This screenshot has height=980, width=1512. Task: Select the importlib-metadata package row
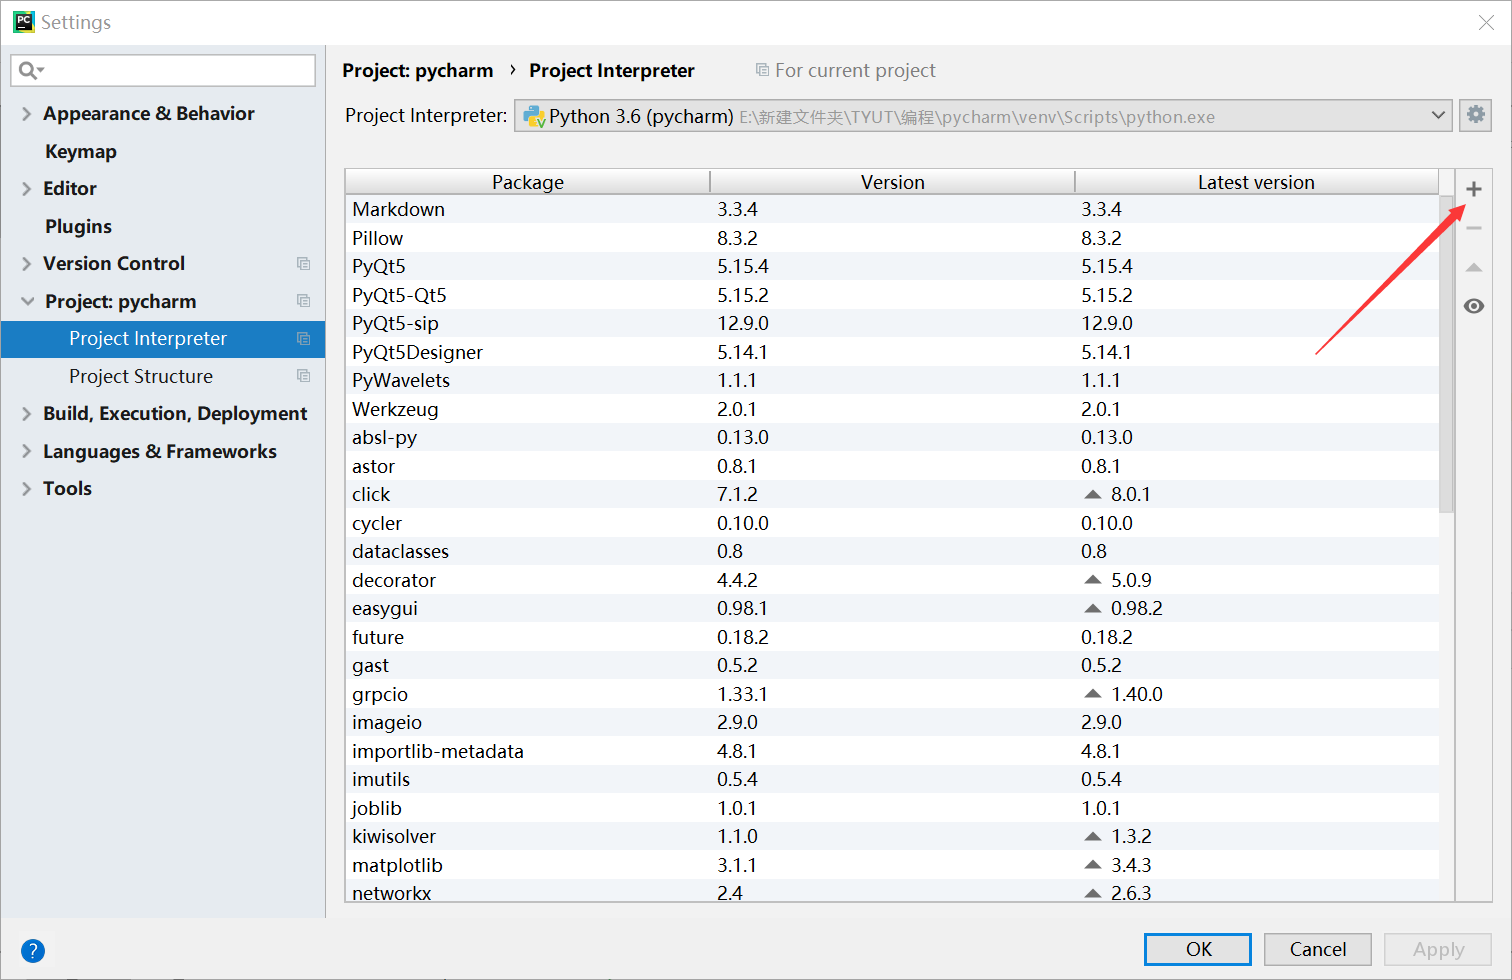click(x=892, y=751)
